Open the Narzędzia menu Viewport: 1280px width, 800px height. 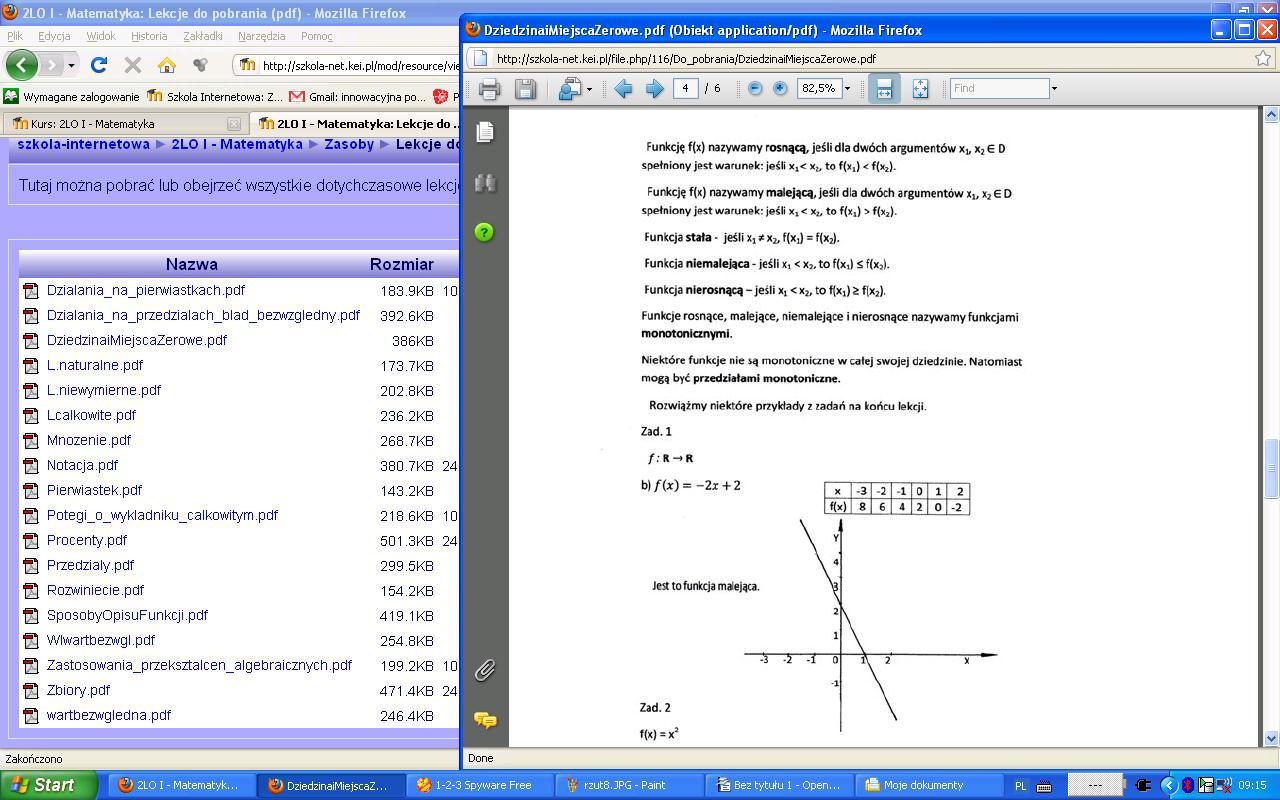pos(262,36)
